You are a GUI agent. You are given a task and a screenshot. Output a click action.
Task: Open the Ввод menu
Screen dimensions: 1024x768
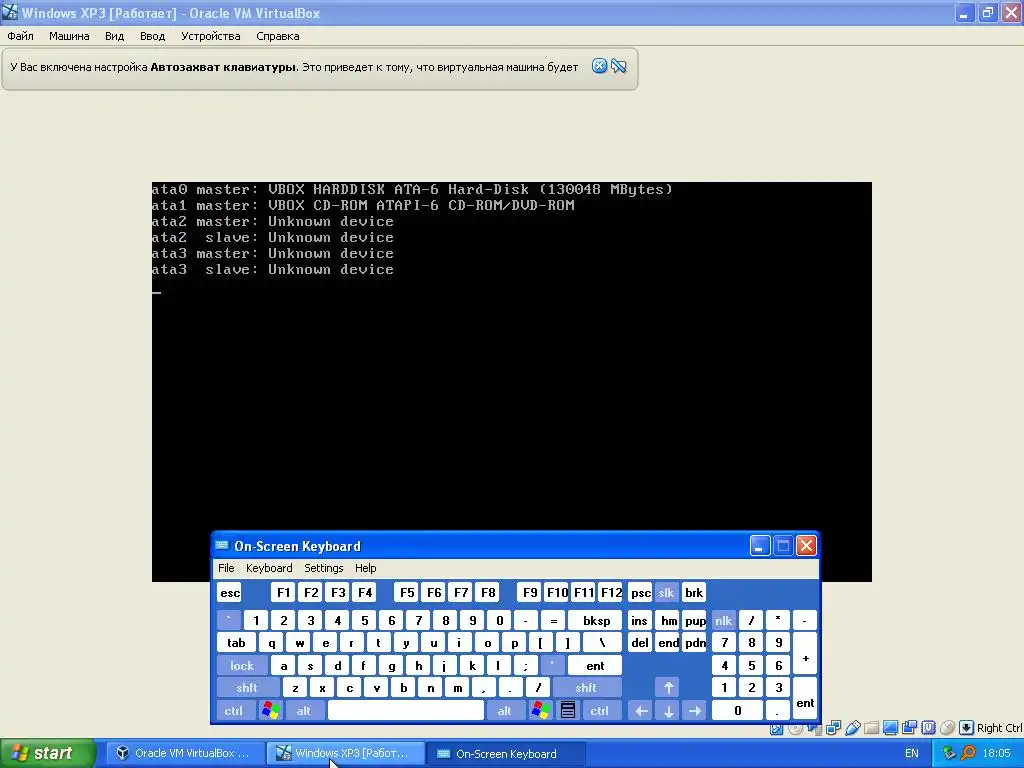[152, 36]
